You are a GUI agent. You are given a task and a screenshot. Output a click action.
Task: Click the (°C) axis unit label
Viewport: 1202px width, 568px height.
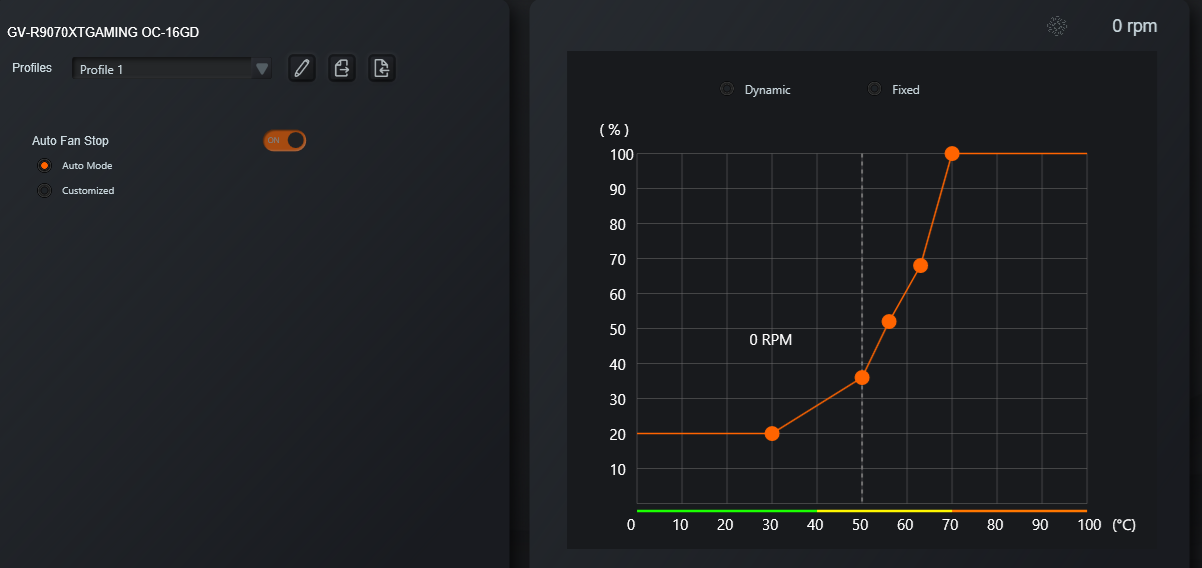pyautogui.click(x=1124, y=525)
